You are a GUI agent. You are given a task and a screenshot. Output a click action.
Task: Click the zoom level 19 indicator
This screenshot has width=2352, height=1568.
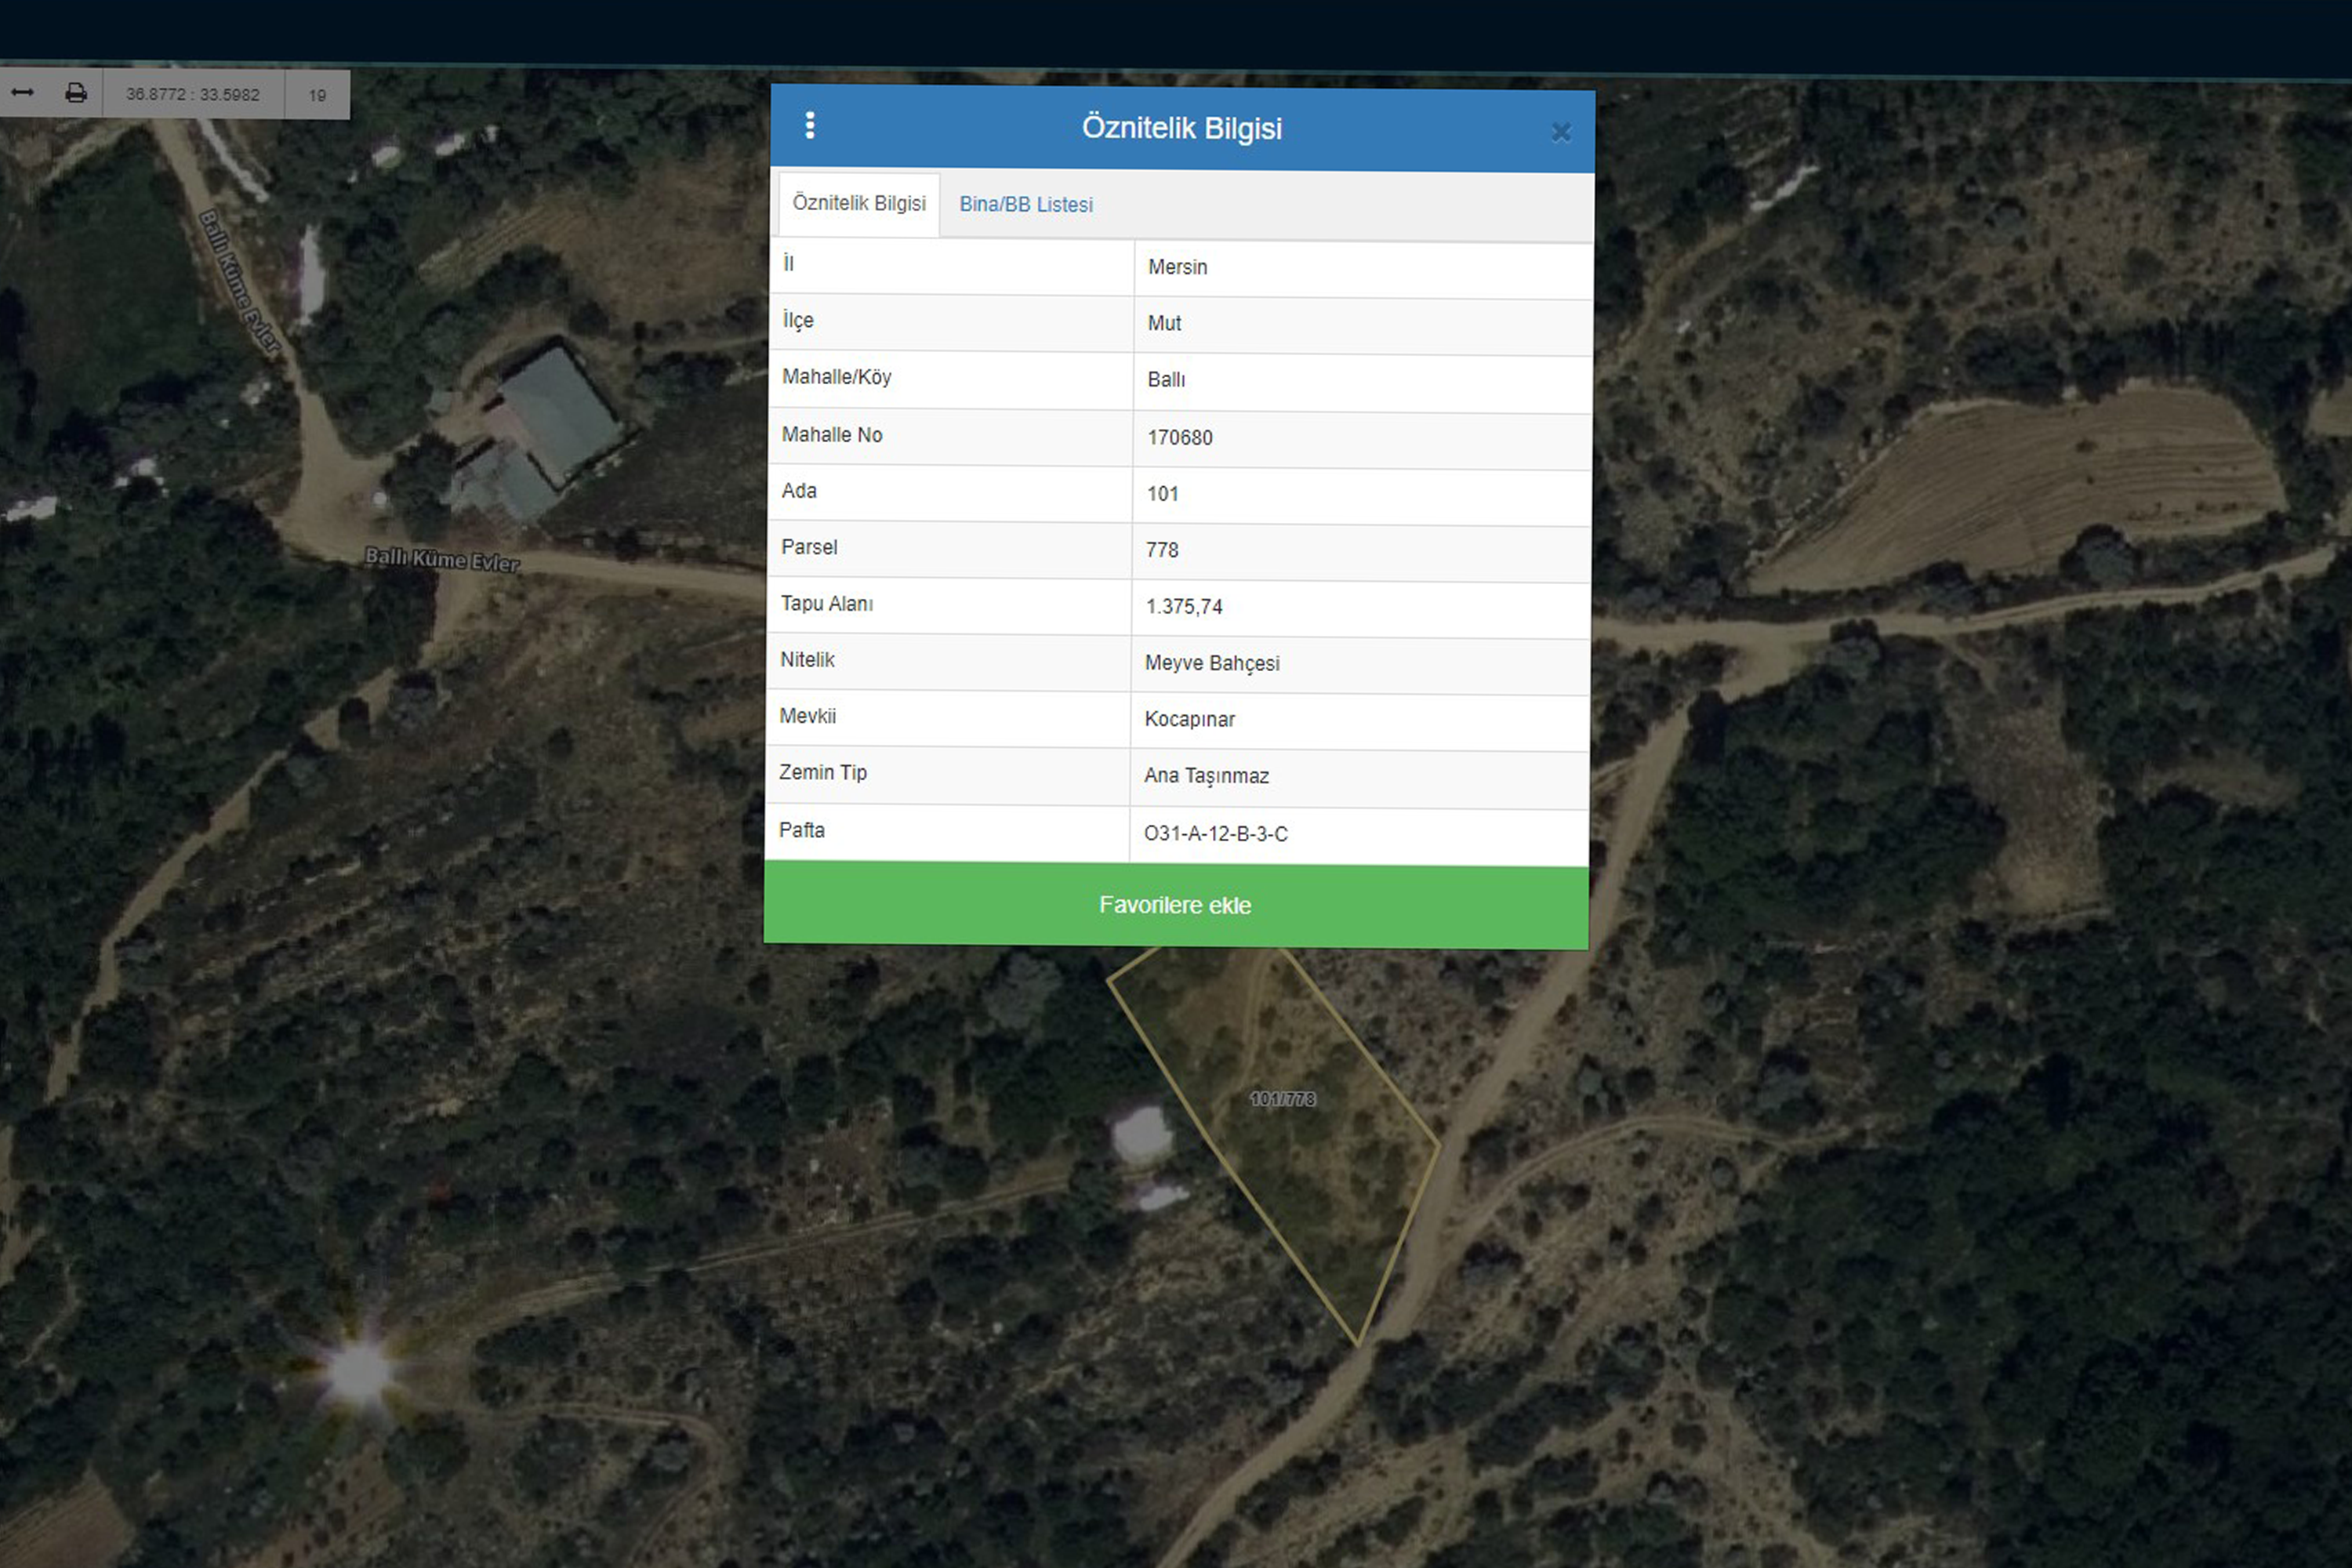click(x=317, y=96)
